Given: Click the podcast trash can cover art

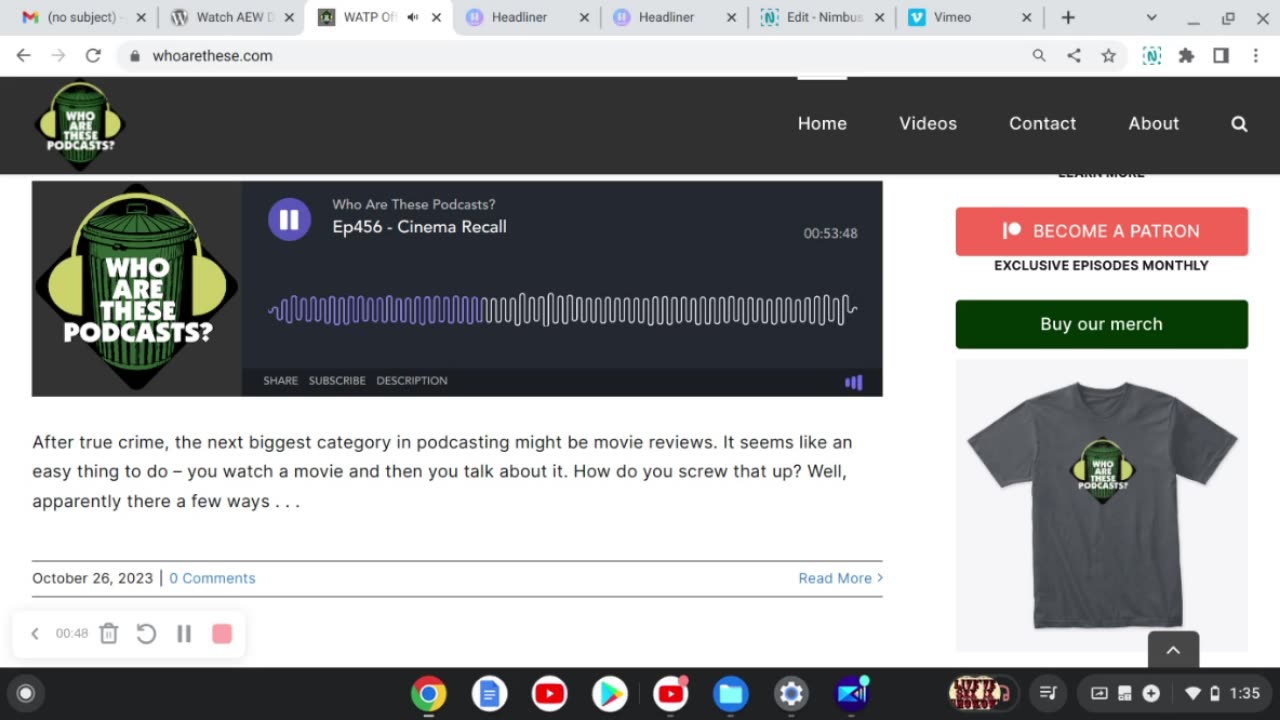Looking at the screenshot, I should click(x=137, y=289).
